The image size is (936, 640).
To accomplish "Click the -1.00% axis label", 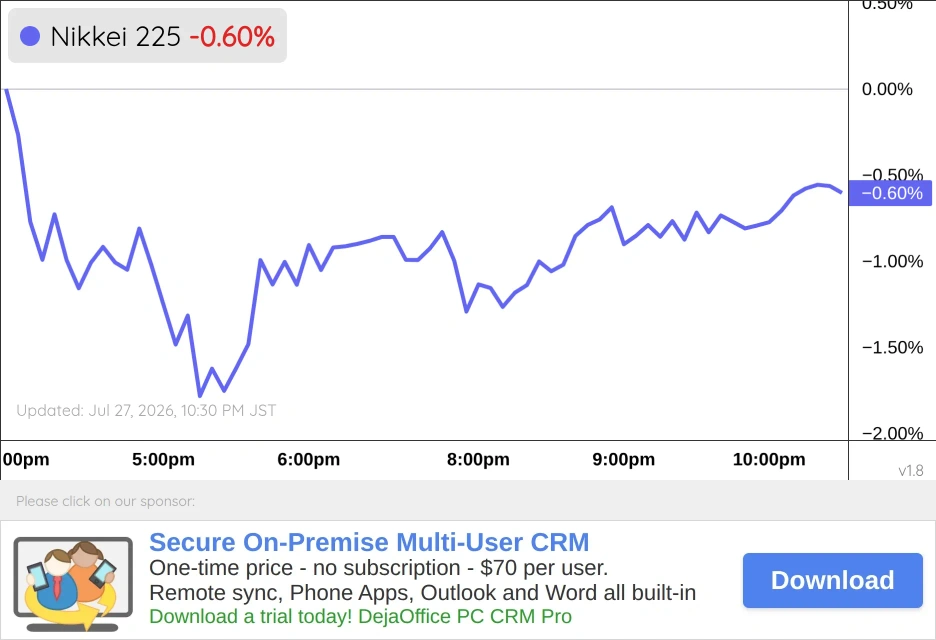I will click(x=892, y=261).
